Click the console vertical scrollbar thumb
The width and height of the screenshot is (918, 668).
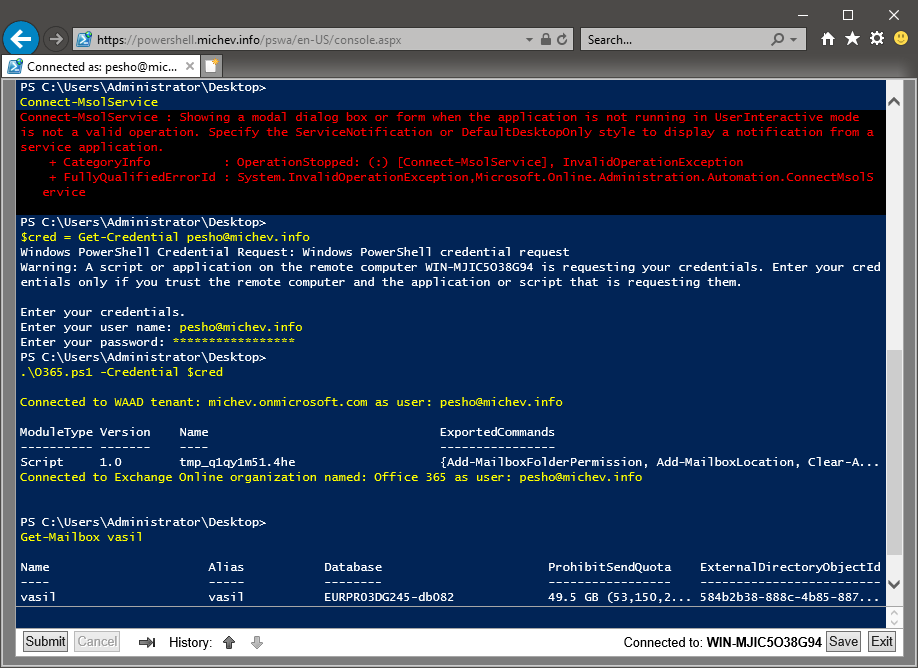click(x=894, y=452)
